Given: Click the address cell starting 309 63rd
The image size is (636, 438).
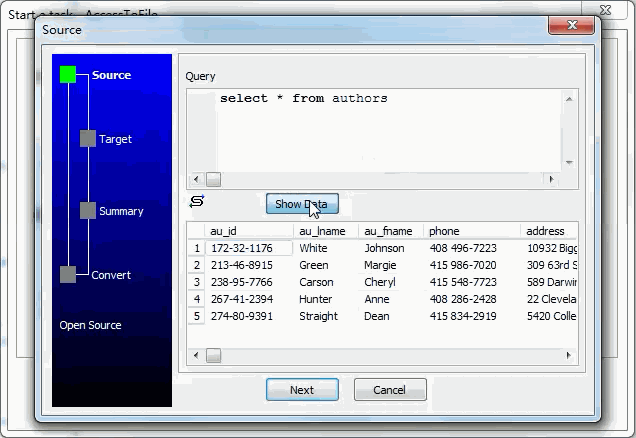Looking at the screenshot, I should (549, 265).
